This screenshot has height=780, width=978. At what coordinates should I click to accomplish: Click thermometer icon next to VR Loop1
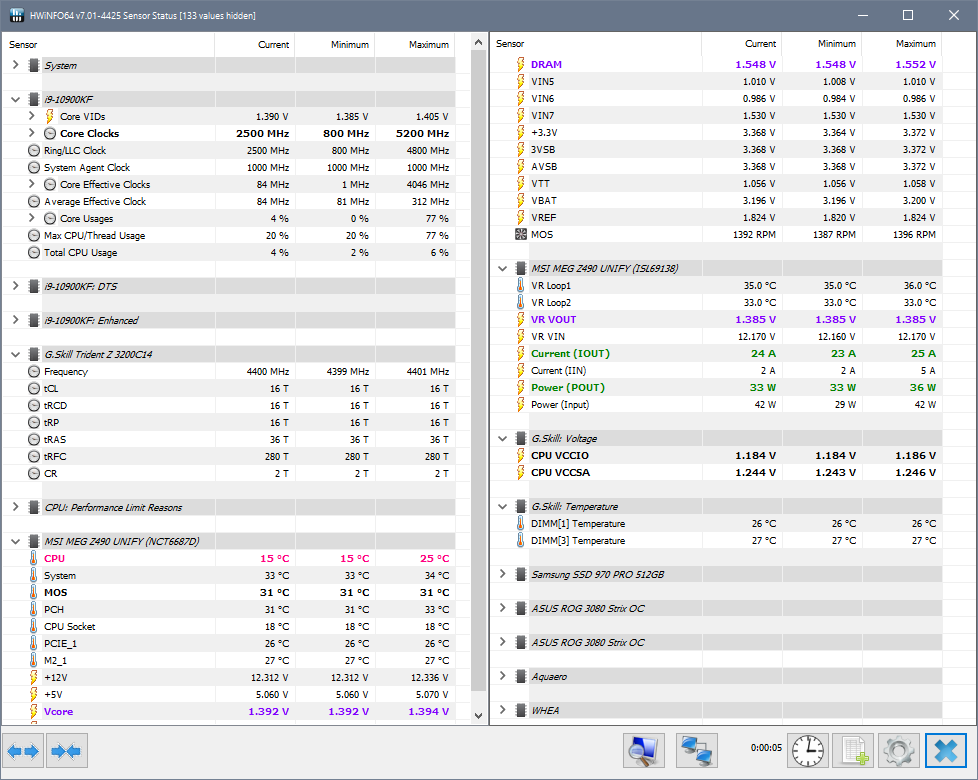[521, 286]
